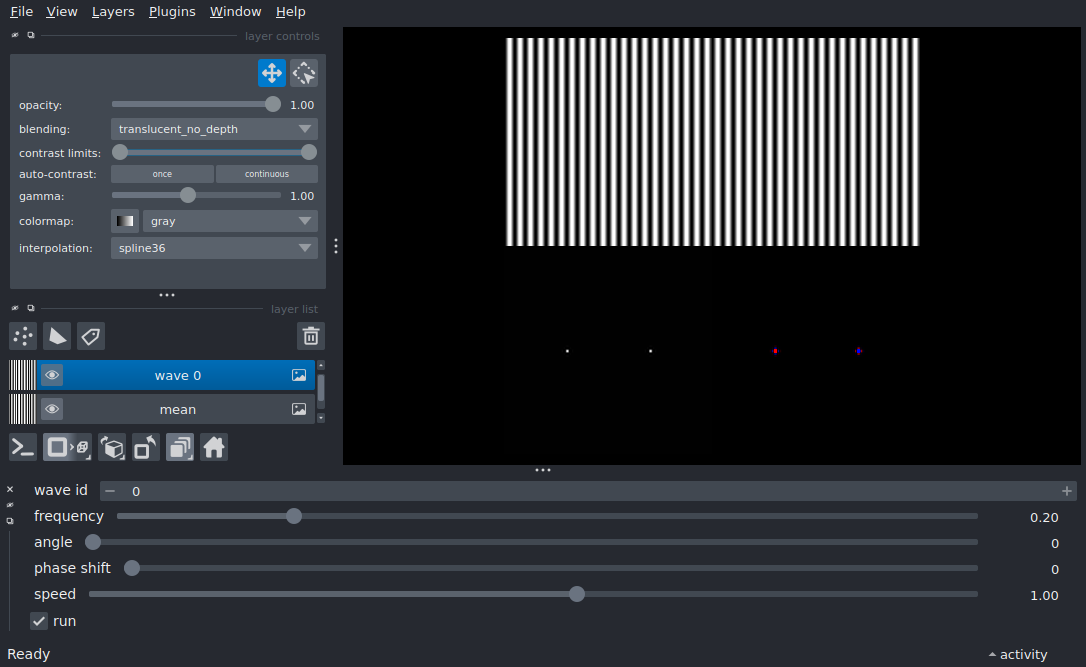Hide the mean layer
Viewport: 1086px width, 667px height.
tap(52, 409)
